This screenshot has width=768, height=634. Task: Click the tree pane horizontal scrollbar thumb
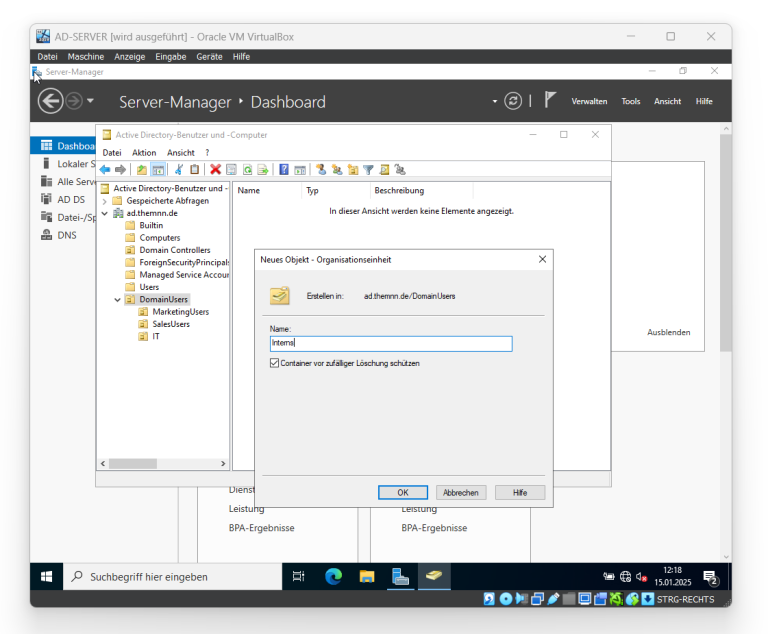(x=133, y=463)
